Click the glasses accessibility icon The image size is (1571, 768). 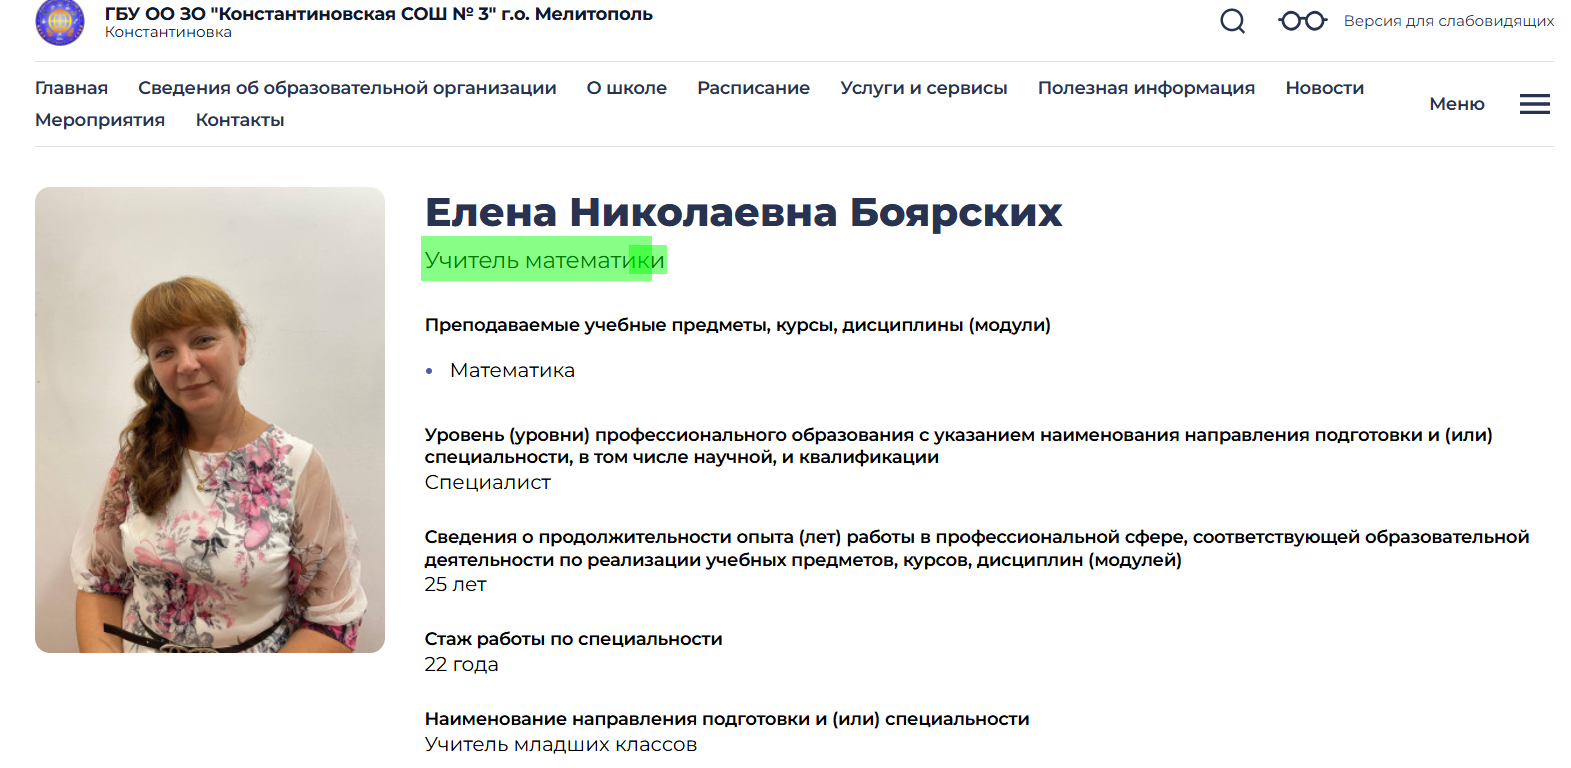coord(1303,21)
